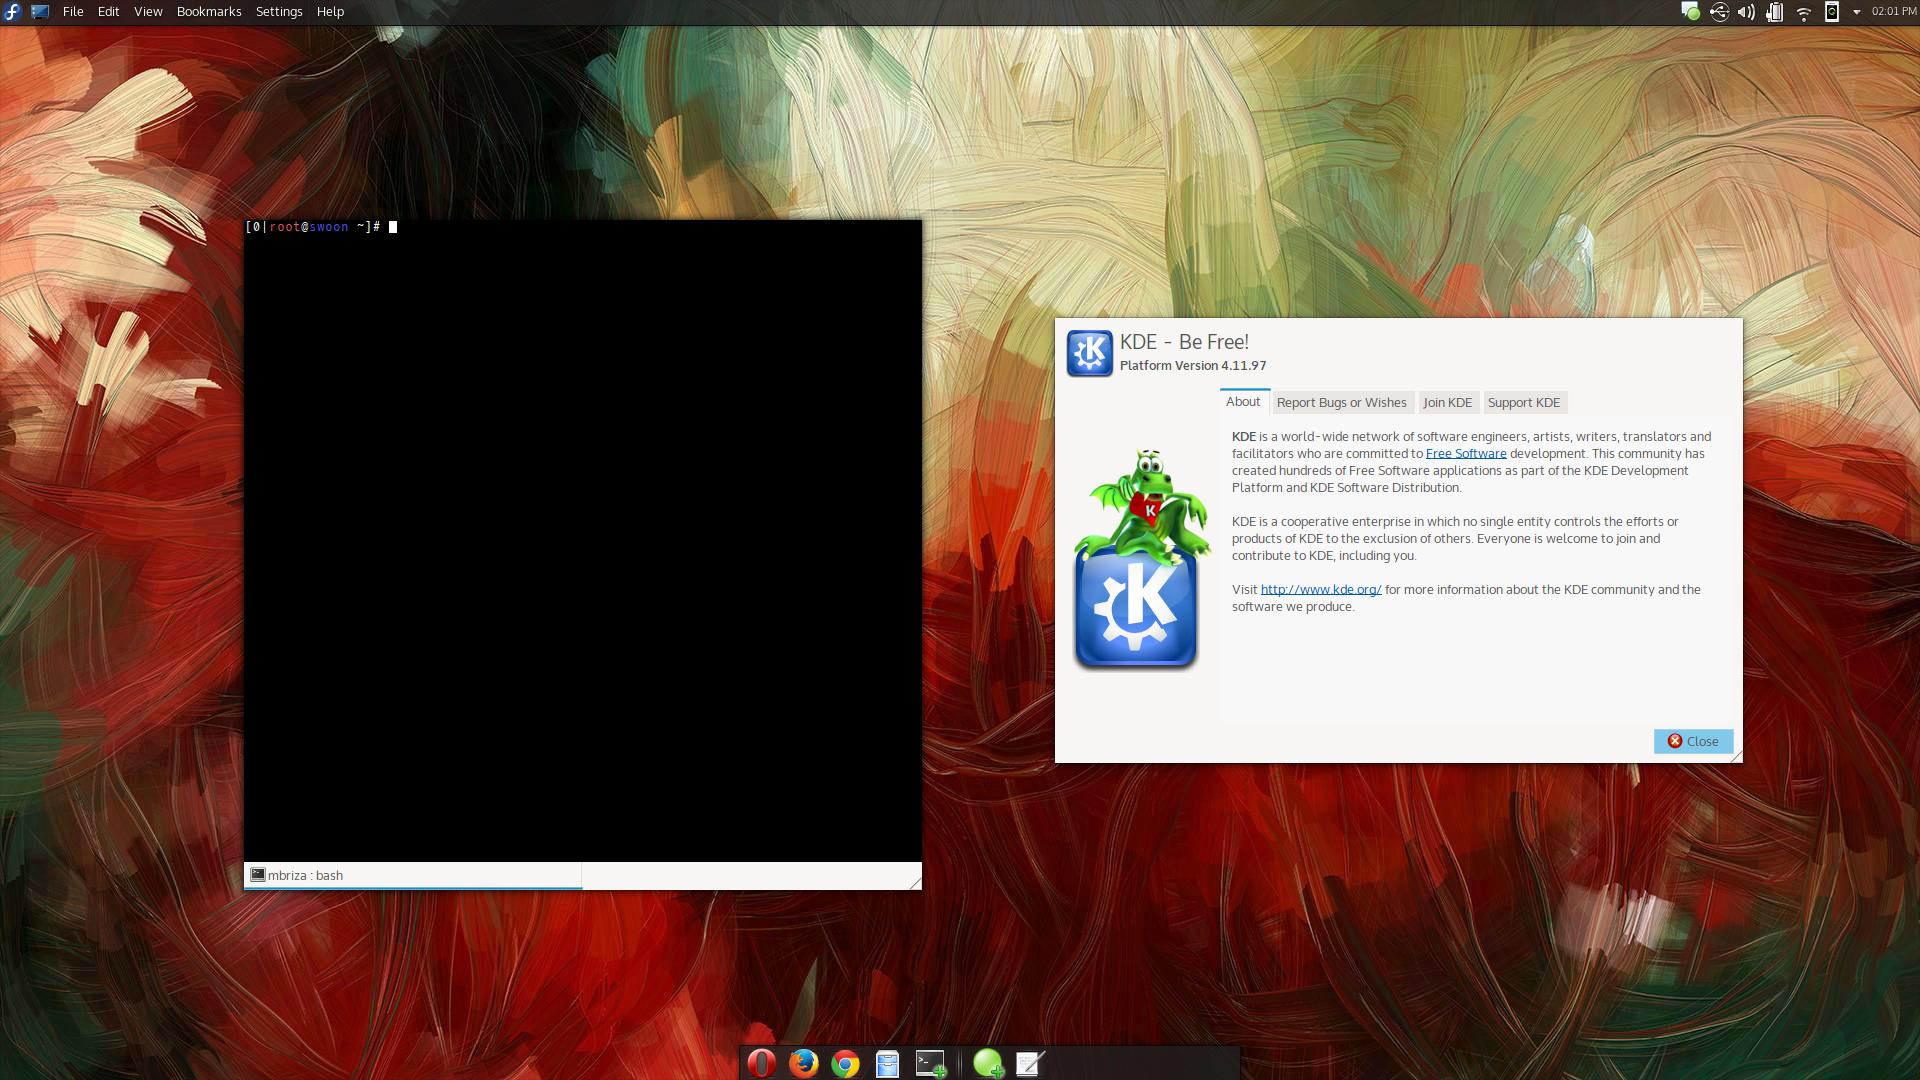Launch Firefox from the dock
Viewport: 1920px width, 1080px height.
[x=803, y=1063]
